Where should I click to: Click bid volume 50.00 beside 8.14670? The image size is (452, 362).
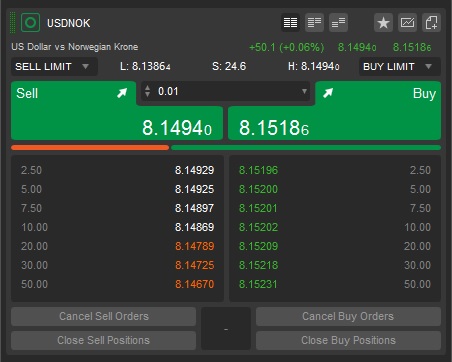34,284
